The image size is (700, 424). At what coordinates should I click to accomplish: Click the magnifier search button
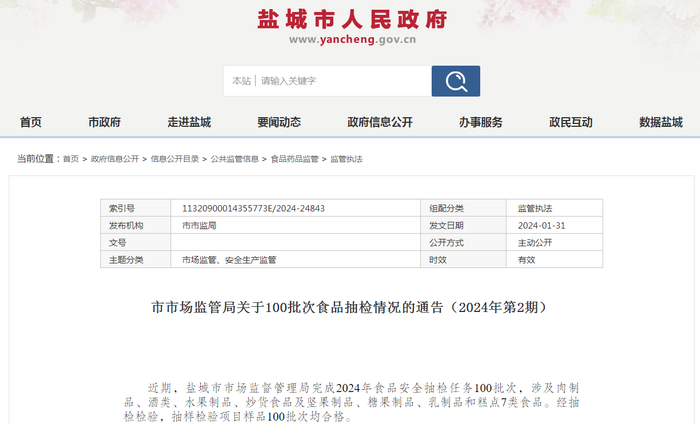click(456, 81)
